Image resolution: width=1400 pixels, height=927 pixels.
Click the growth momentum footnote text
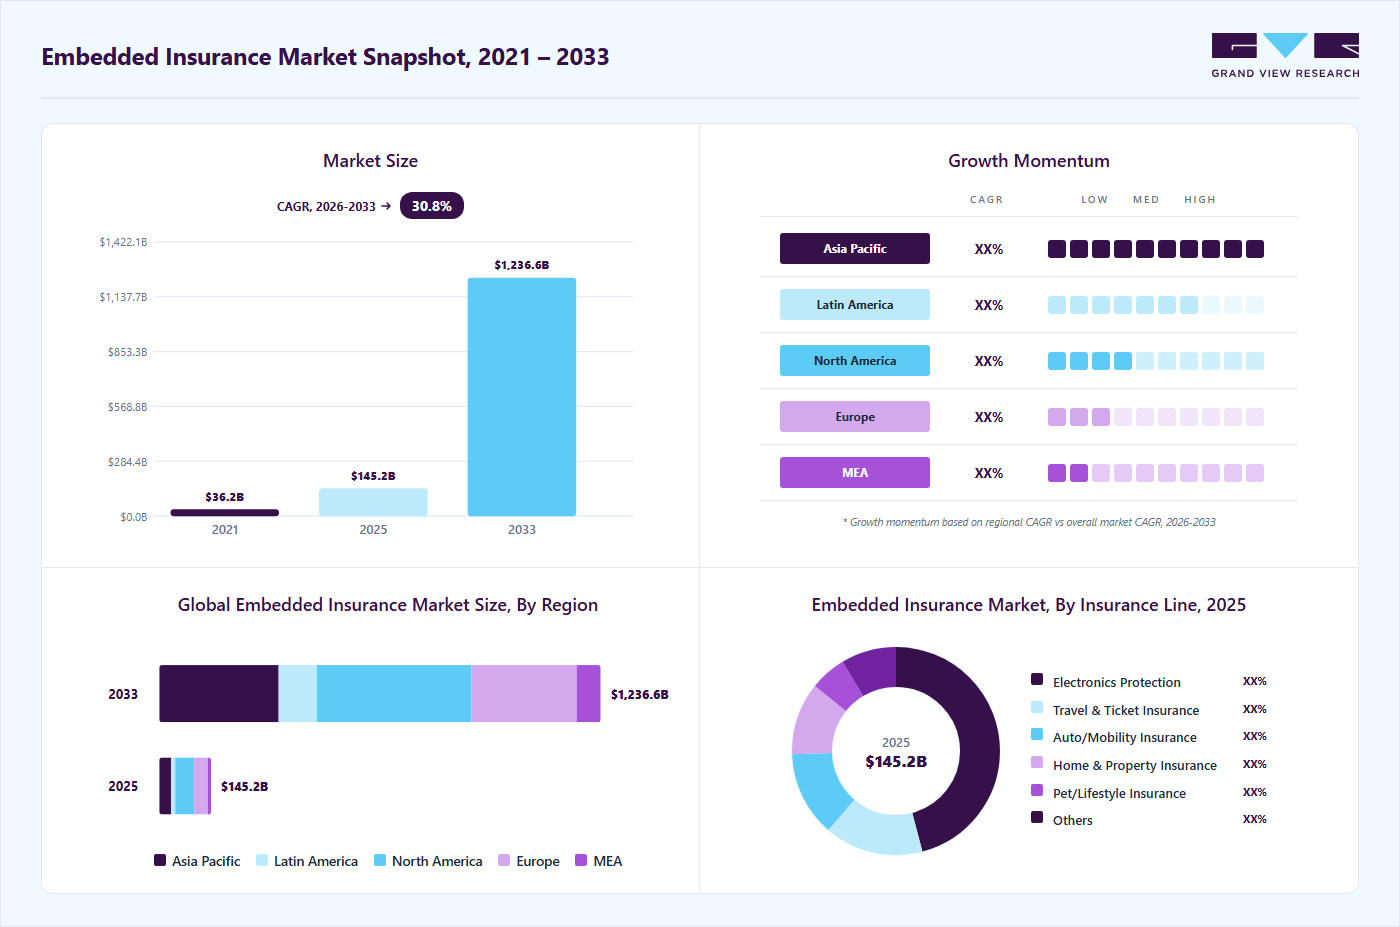(1029, 522)
